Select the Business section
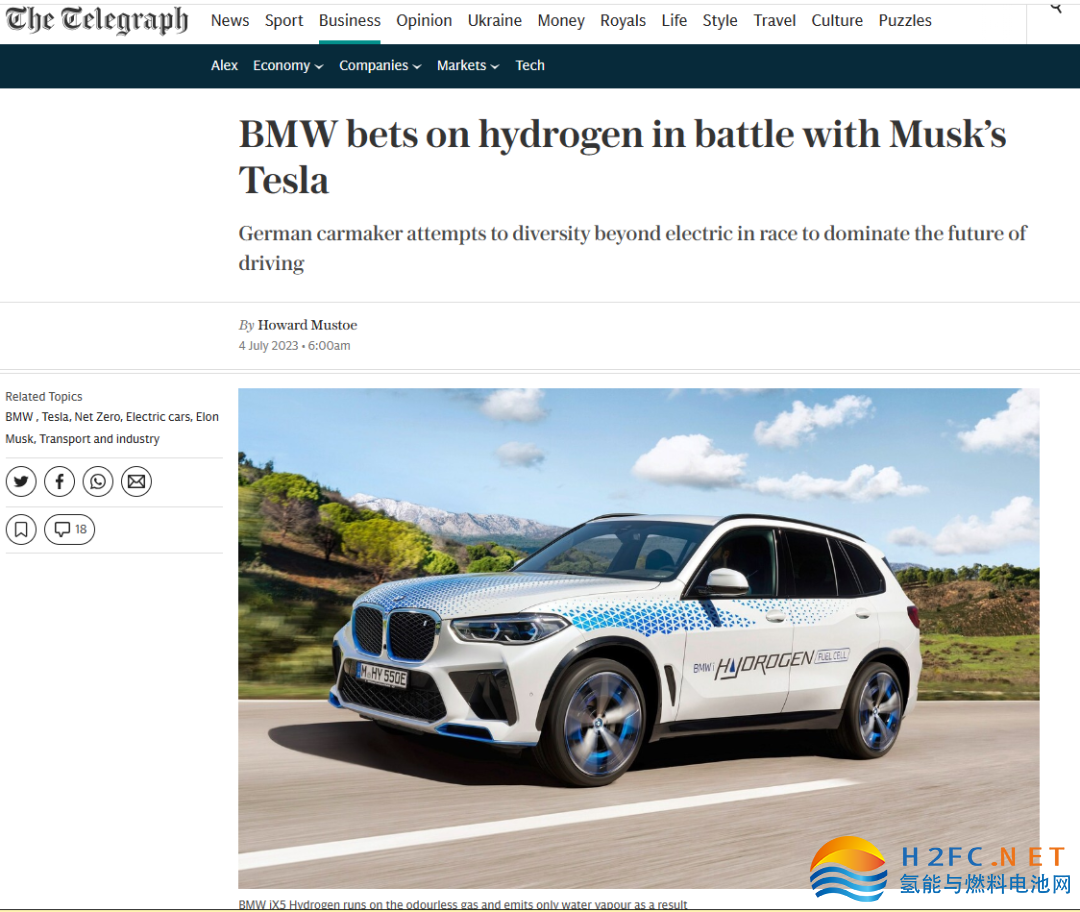This screenshot has height=912, width=1080. pos(349,21)
